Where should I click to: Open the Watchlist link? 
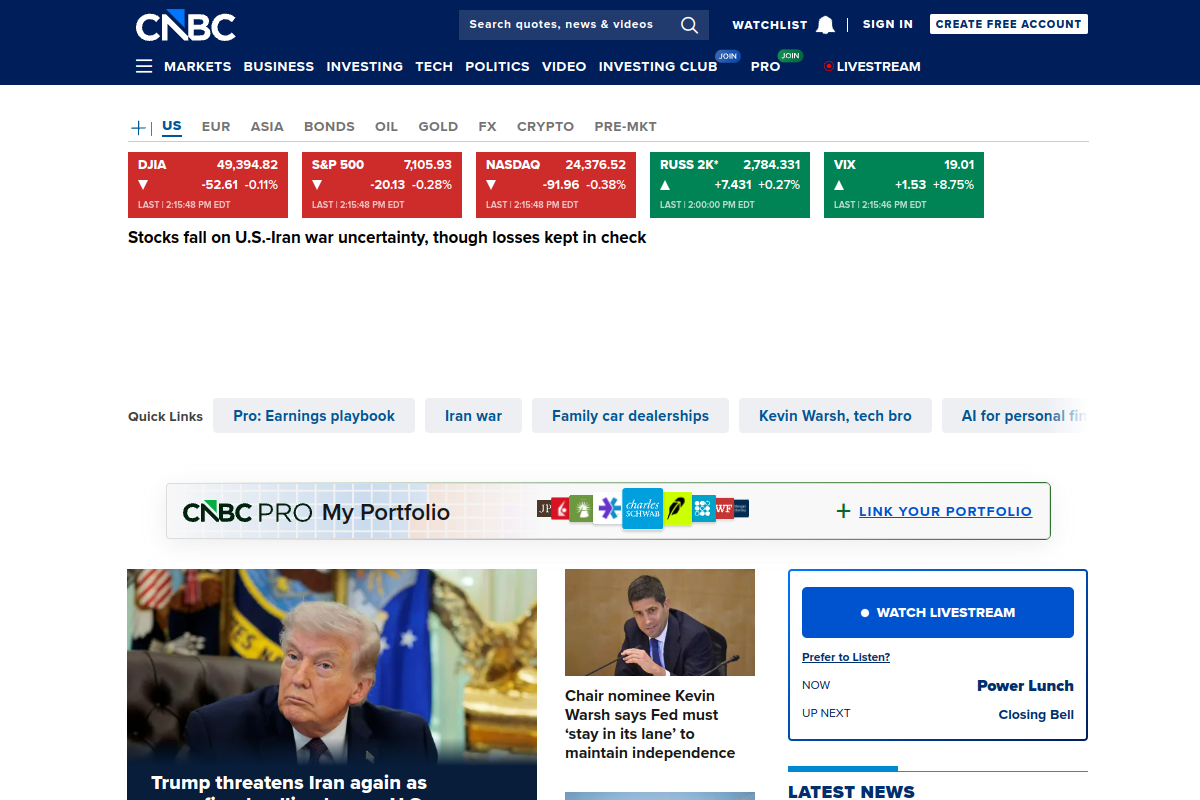(x=769, y=25)
